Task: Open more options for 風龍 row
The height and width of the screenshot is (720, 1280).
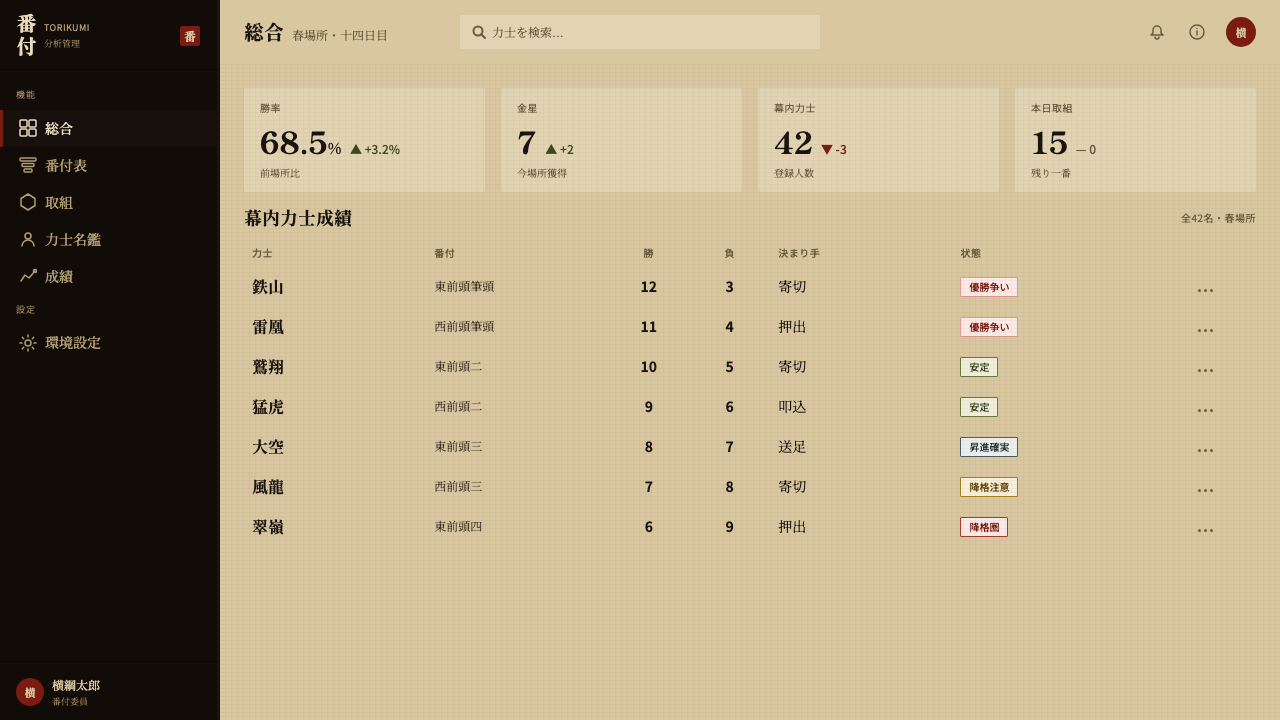Action: (x=1206, y=489)
